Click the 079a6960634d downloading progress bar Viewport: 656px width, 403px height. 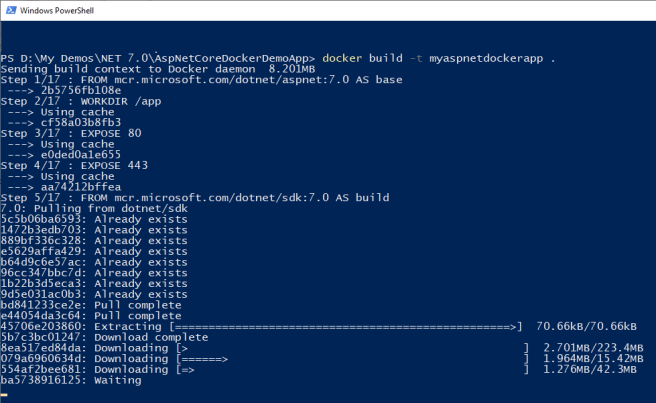[x=353, y=359]
